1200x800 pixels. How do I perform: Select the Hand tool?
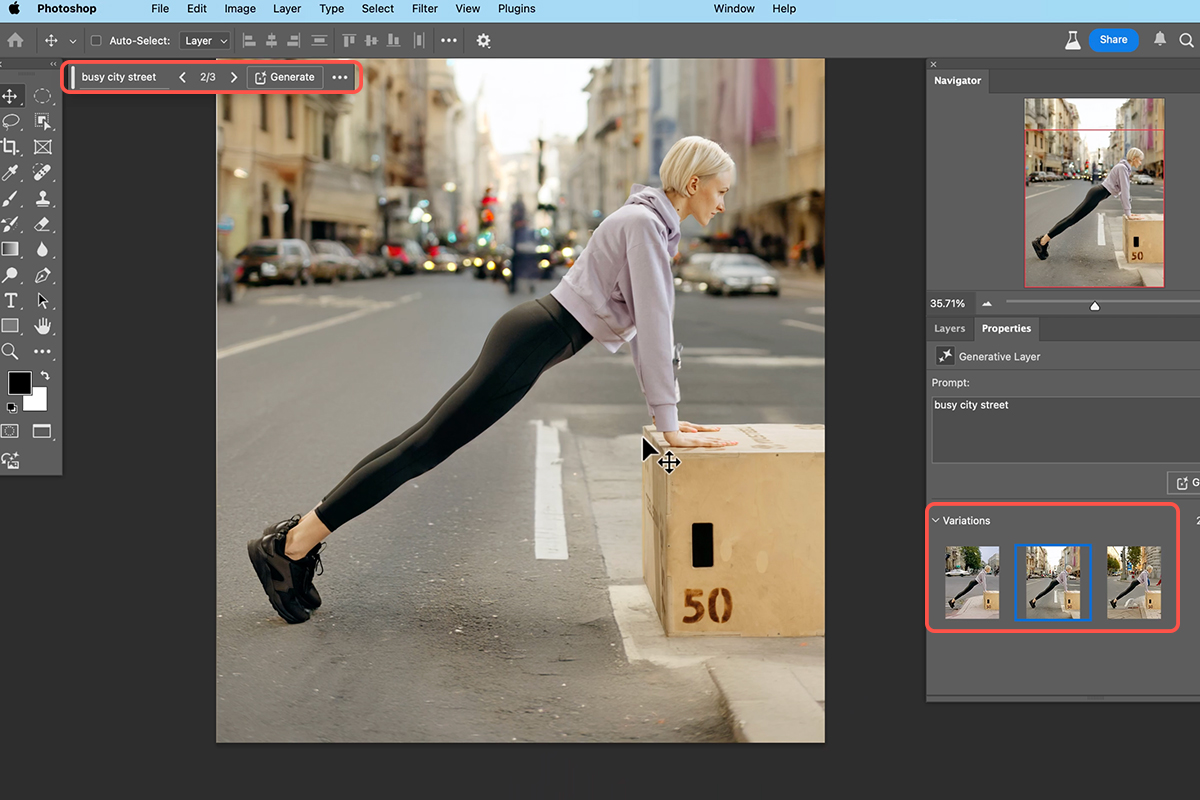pos(42,325)
